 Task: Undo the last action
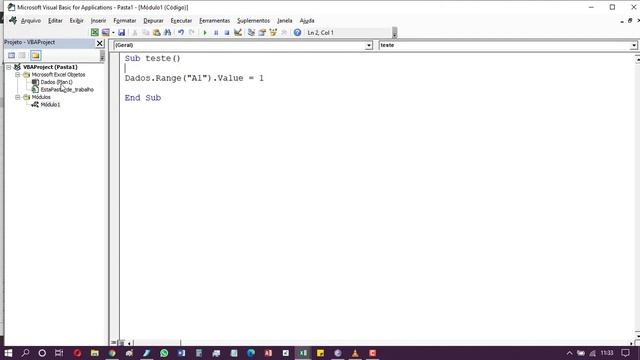181,32
